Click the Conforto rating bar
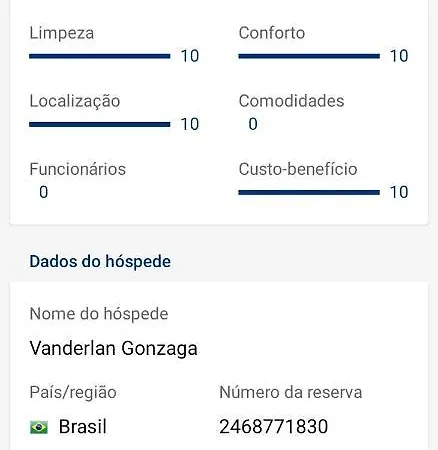The width and height of the screenshot is (438, 450). coord(309,56)
